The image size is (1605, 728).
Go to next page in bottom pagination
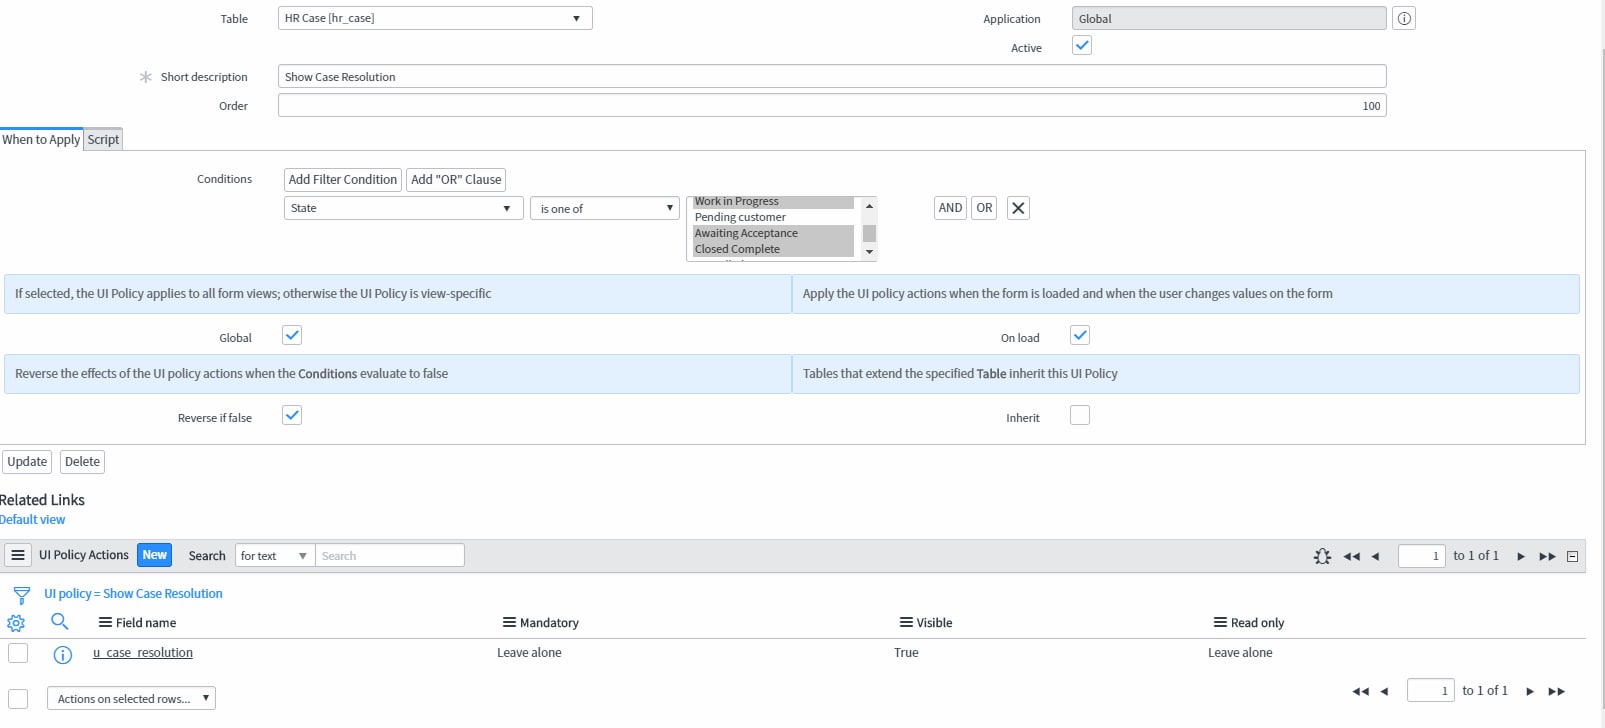[1530, 691]
